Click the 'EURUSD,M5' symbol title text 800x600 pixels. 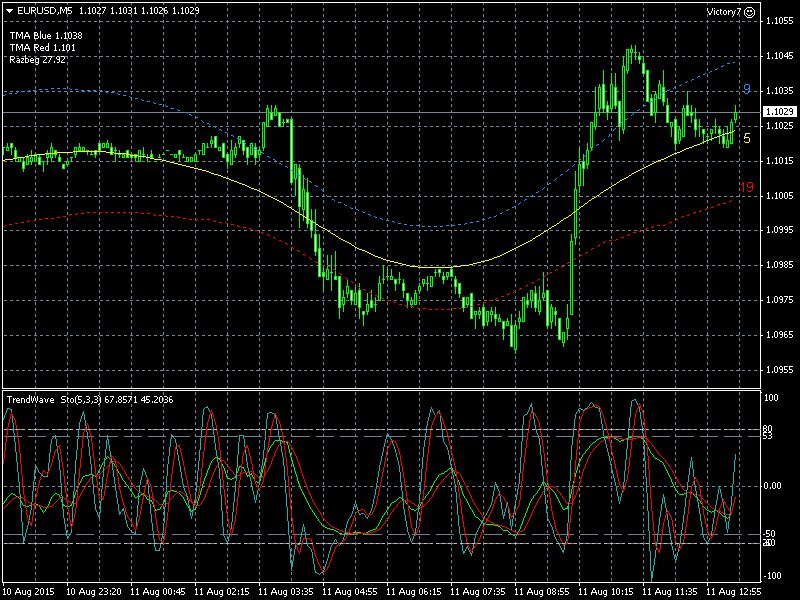pos(44,11)
